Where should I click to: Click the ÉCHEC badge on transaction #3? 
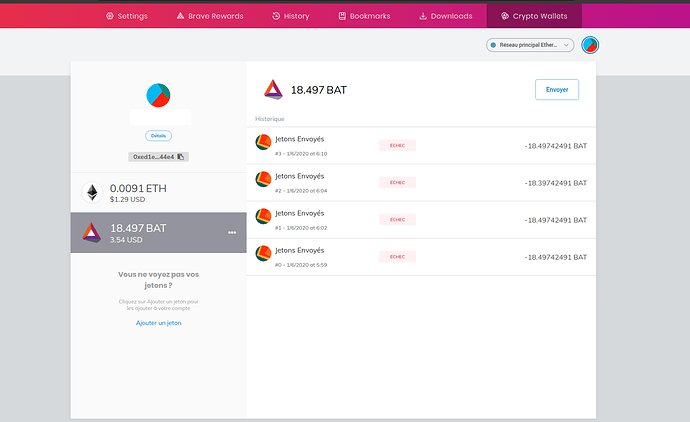(397, 145)
